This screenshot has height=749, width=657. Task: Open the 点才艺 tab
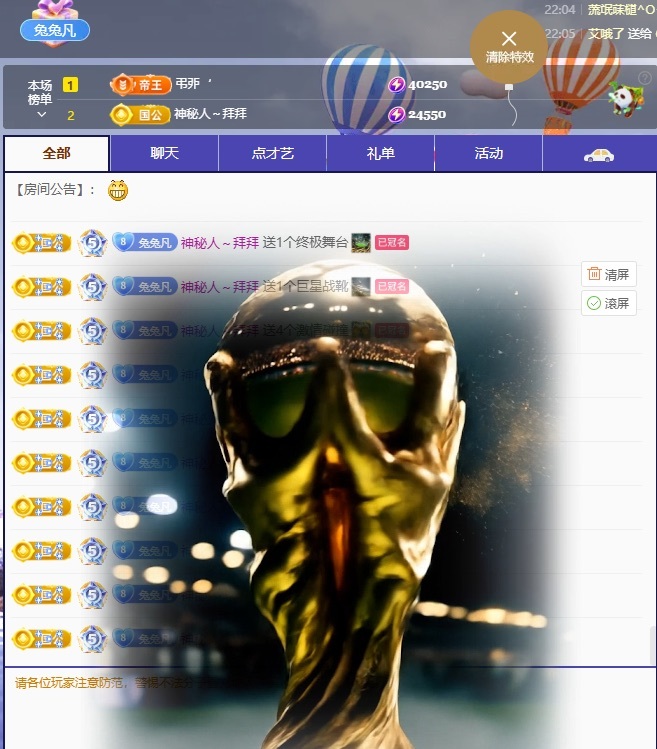(x=272, y=153)
